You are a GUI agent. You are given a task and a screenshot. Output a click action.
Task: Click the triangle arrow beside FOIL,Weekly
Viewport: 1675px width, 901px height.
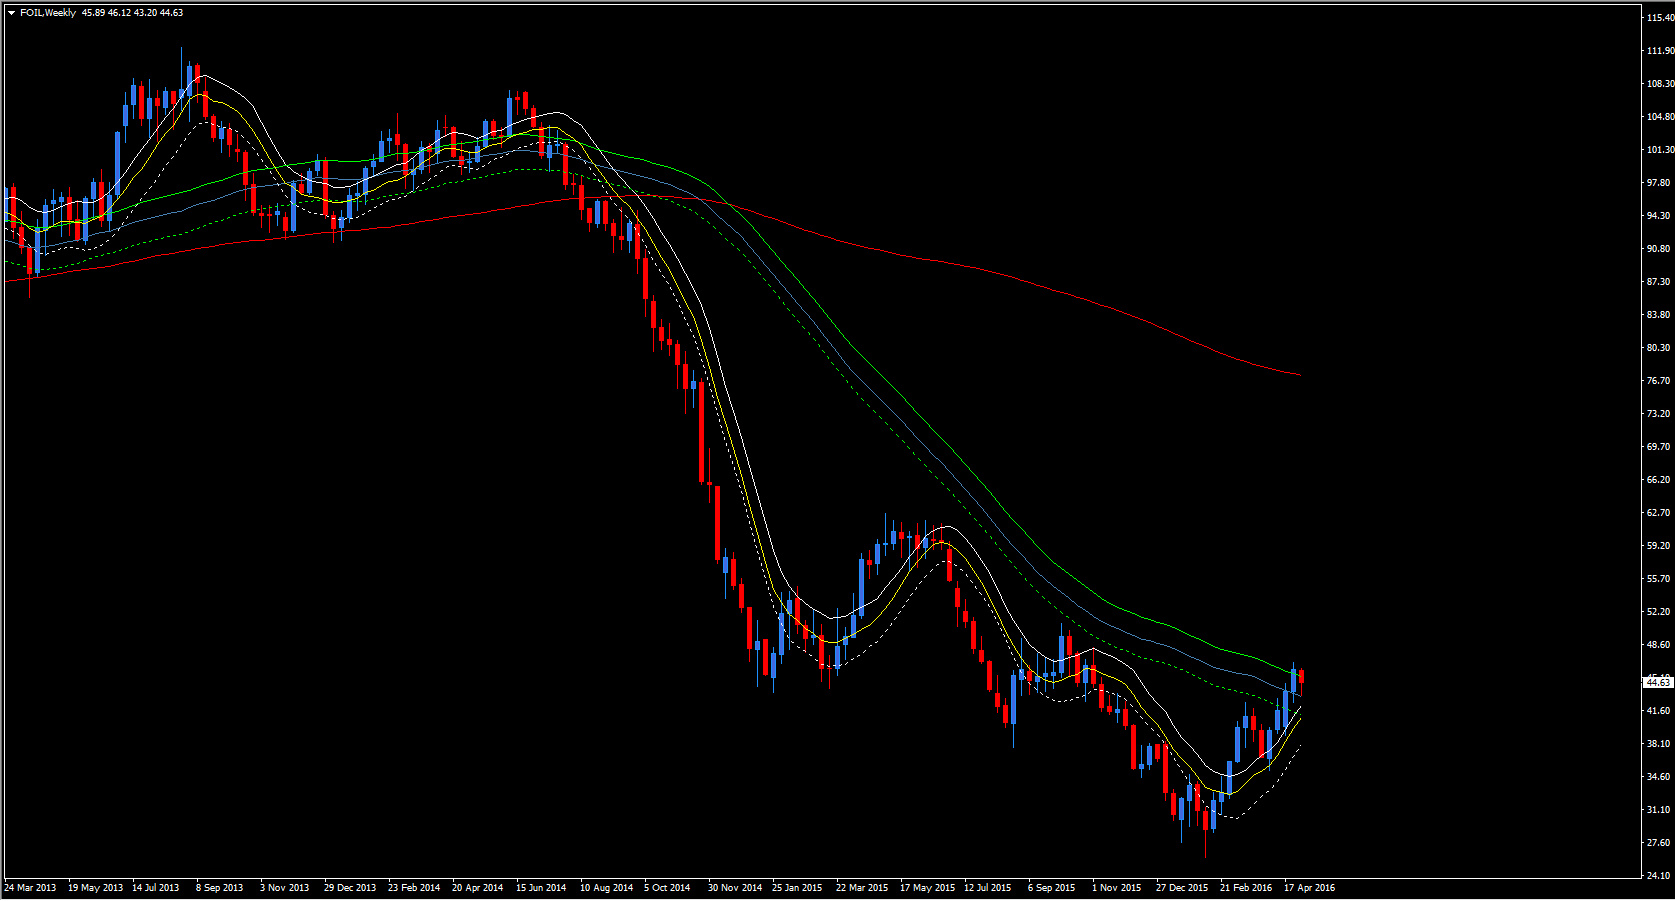tap(11, 13)
